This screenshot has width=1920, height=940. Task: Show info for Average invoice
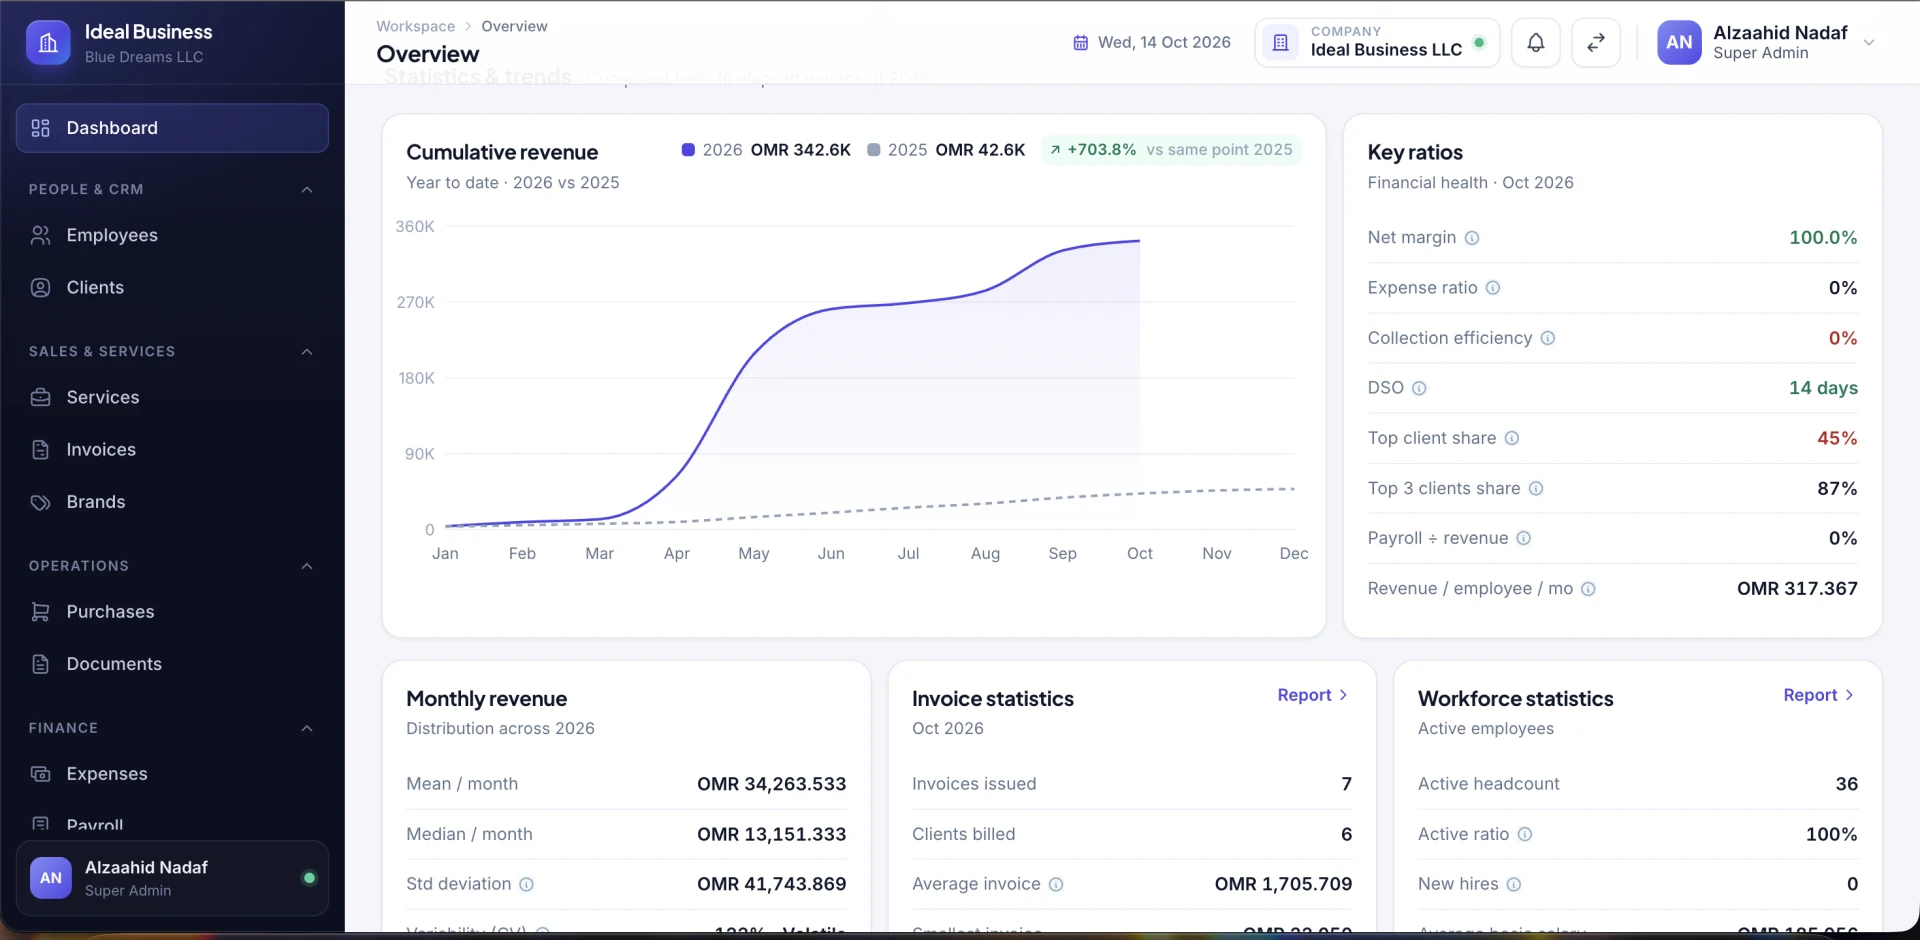pos(1056,884)
